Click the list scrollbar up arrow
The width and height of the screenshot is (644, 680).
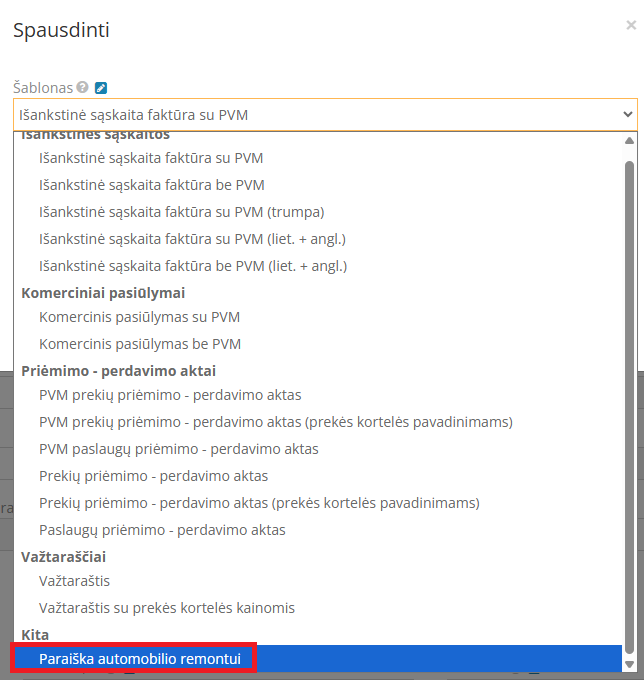click(x=629, y=143)
